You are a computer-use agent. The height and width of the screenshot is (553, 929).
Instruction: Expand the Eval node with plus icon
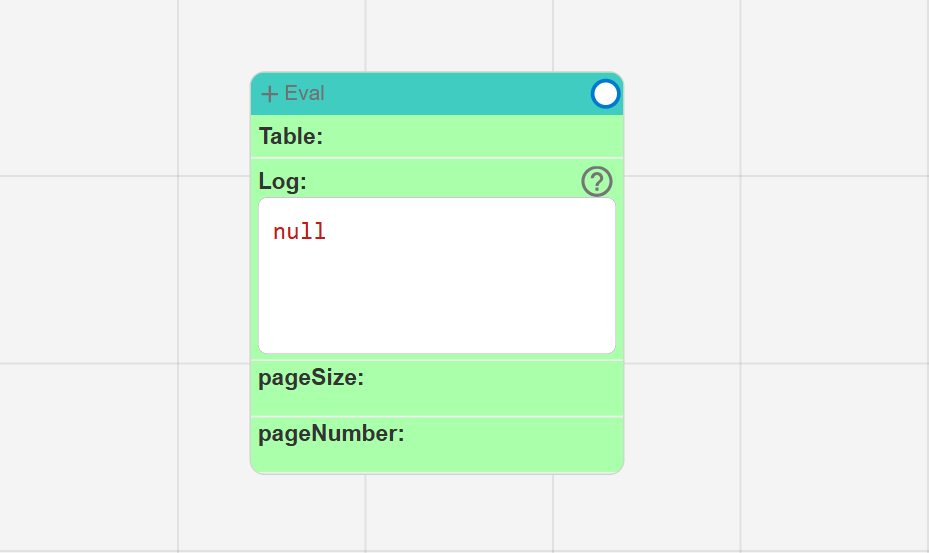[270, 94]
